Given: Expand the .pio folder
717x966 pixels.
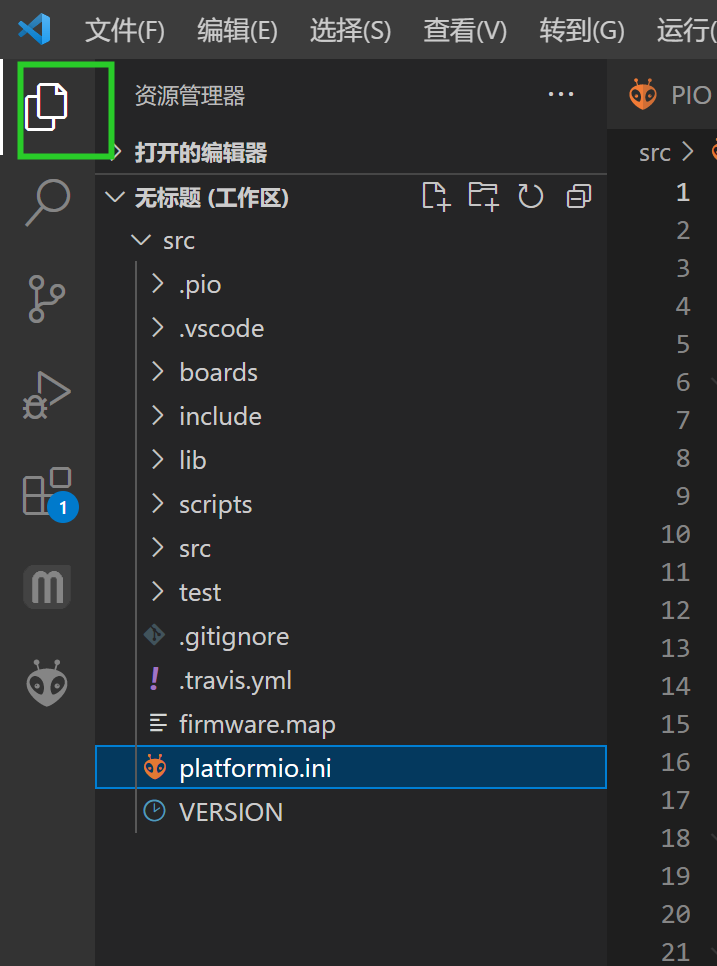Looking at the screenshot, I should click(200, 285).
